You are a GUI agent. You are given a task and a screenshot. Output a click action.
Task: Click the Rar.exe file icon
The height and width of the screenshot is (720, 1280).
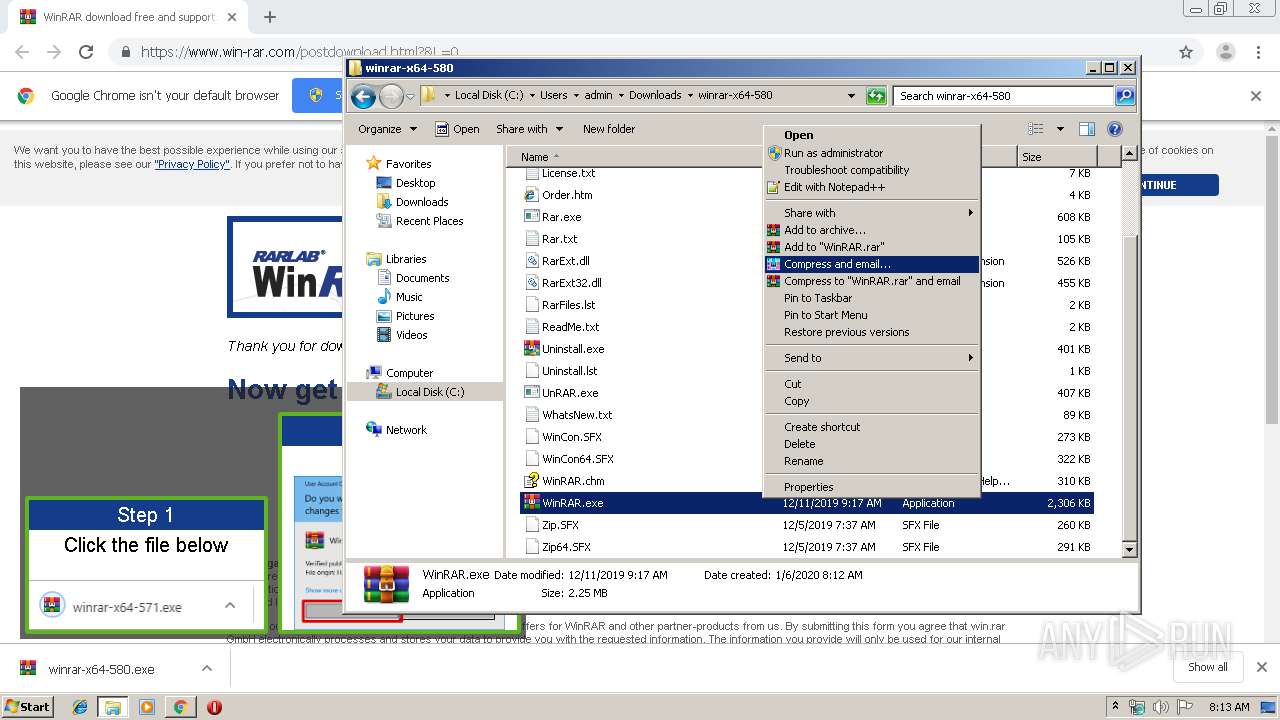532,217
